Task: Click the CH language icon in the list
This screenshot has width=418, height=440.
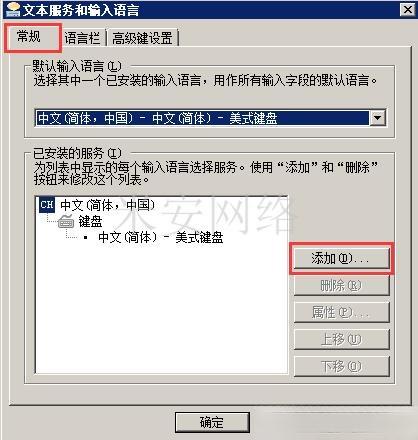Action: coord(47,204)
